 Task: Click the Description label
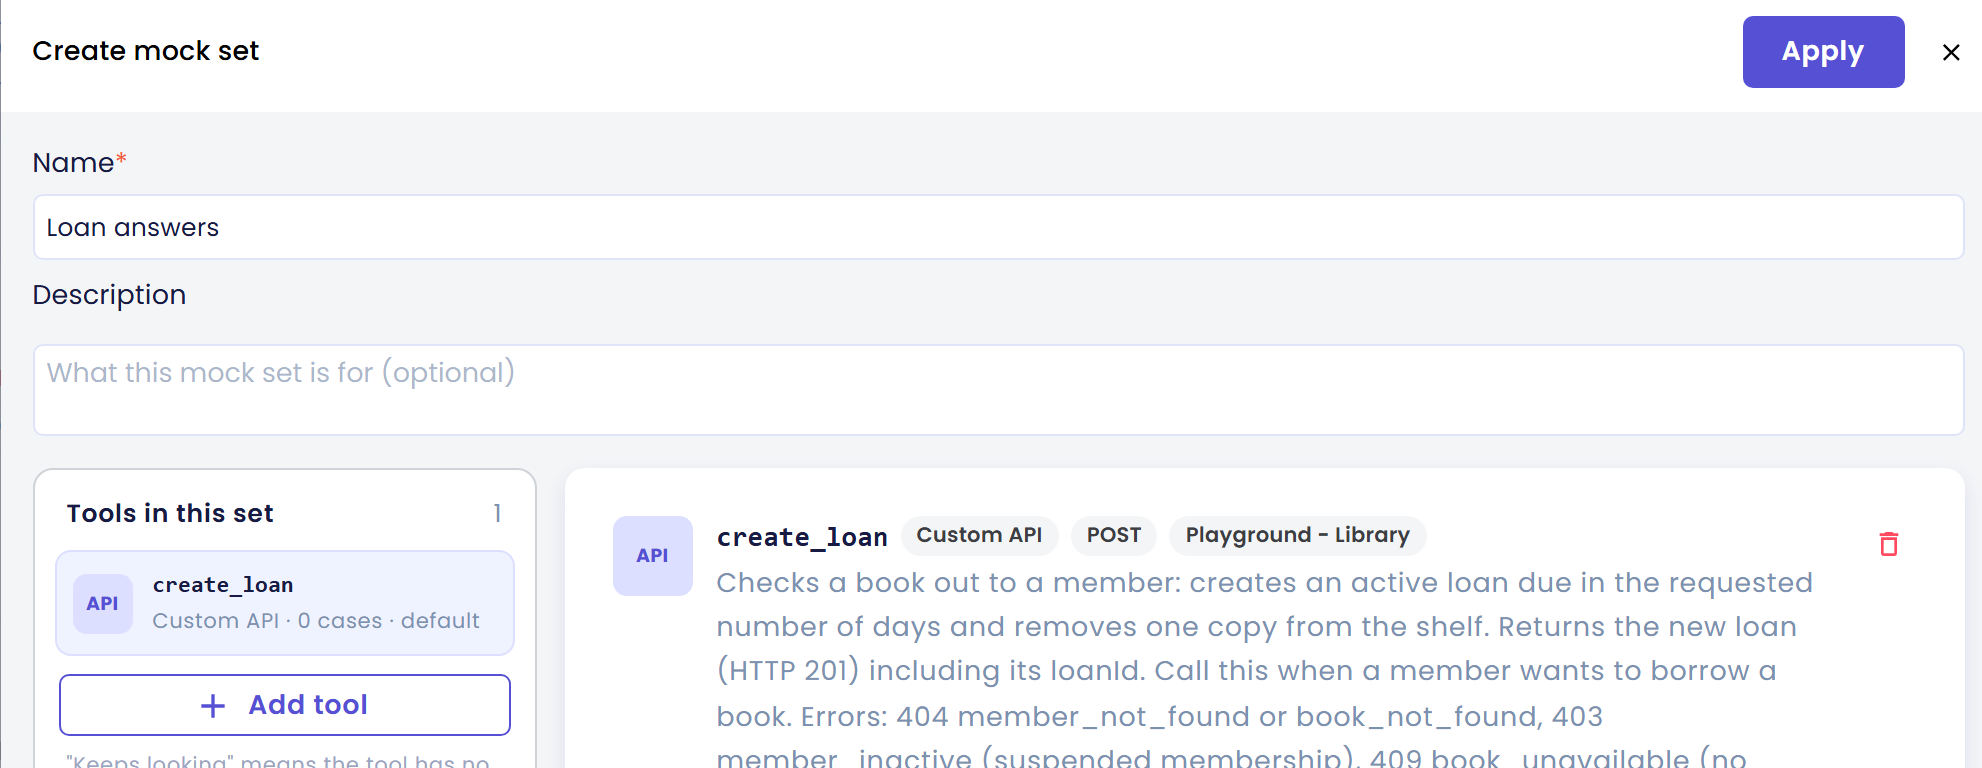[x=109, y=295]
